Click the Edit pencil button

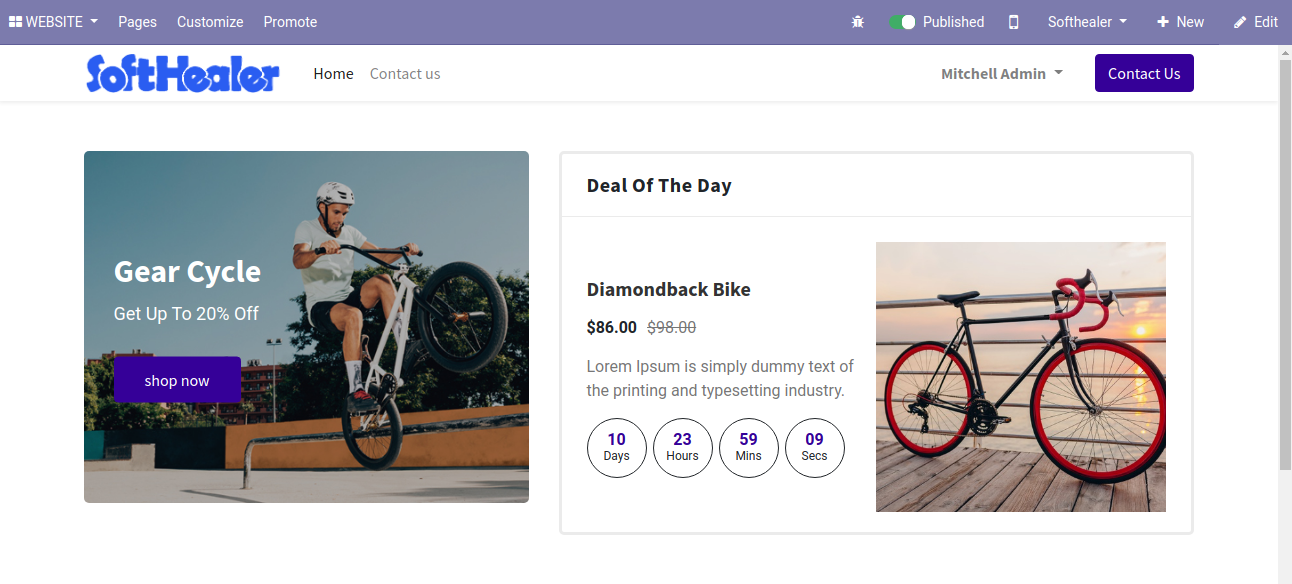pyautogui.click(x=1256, y=22)
